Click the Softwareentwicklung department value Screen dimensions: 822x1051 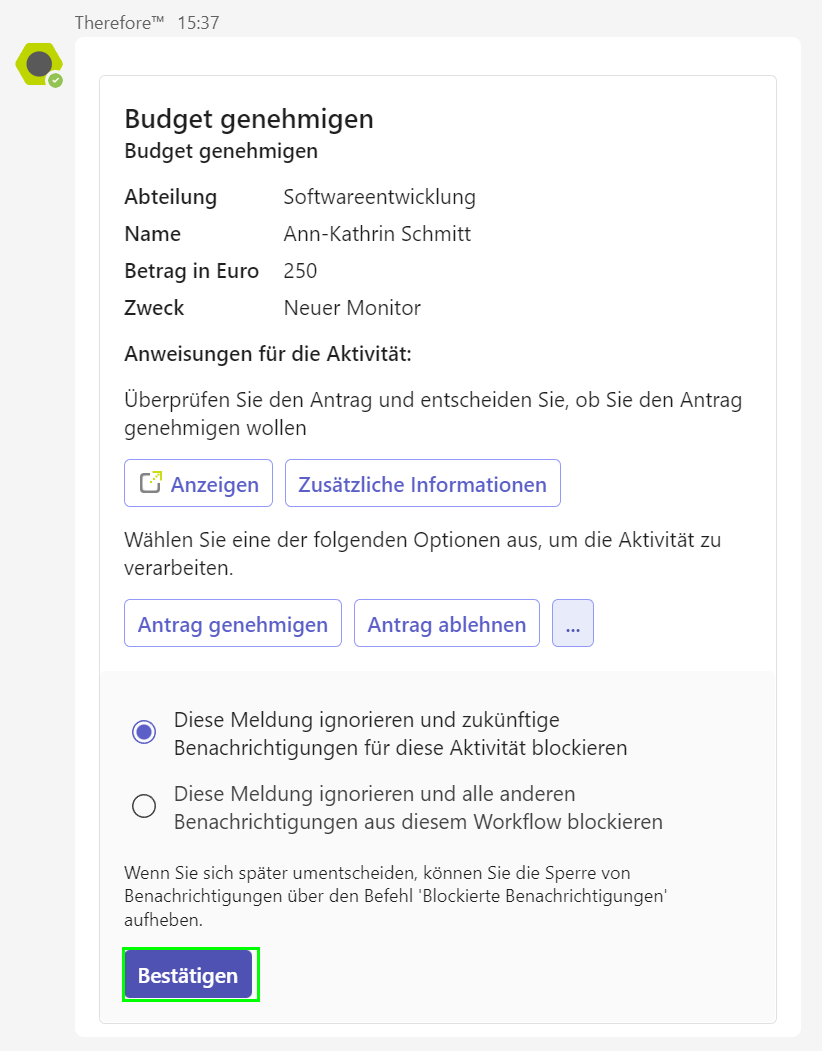(x=379, y=197)
